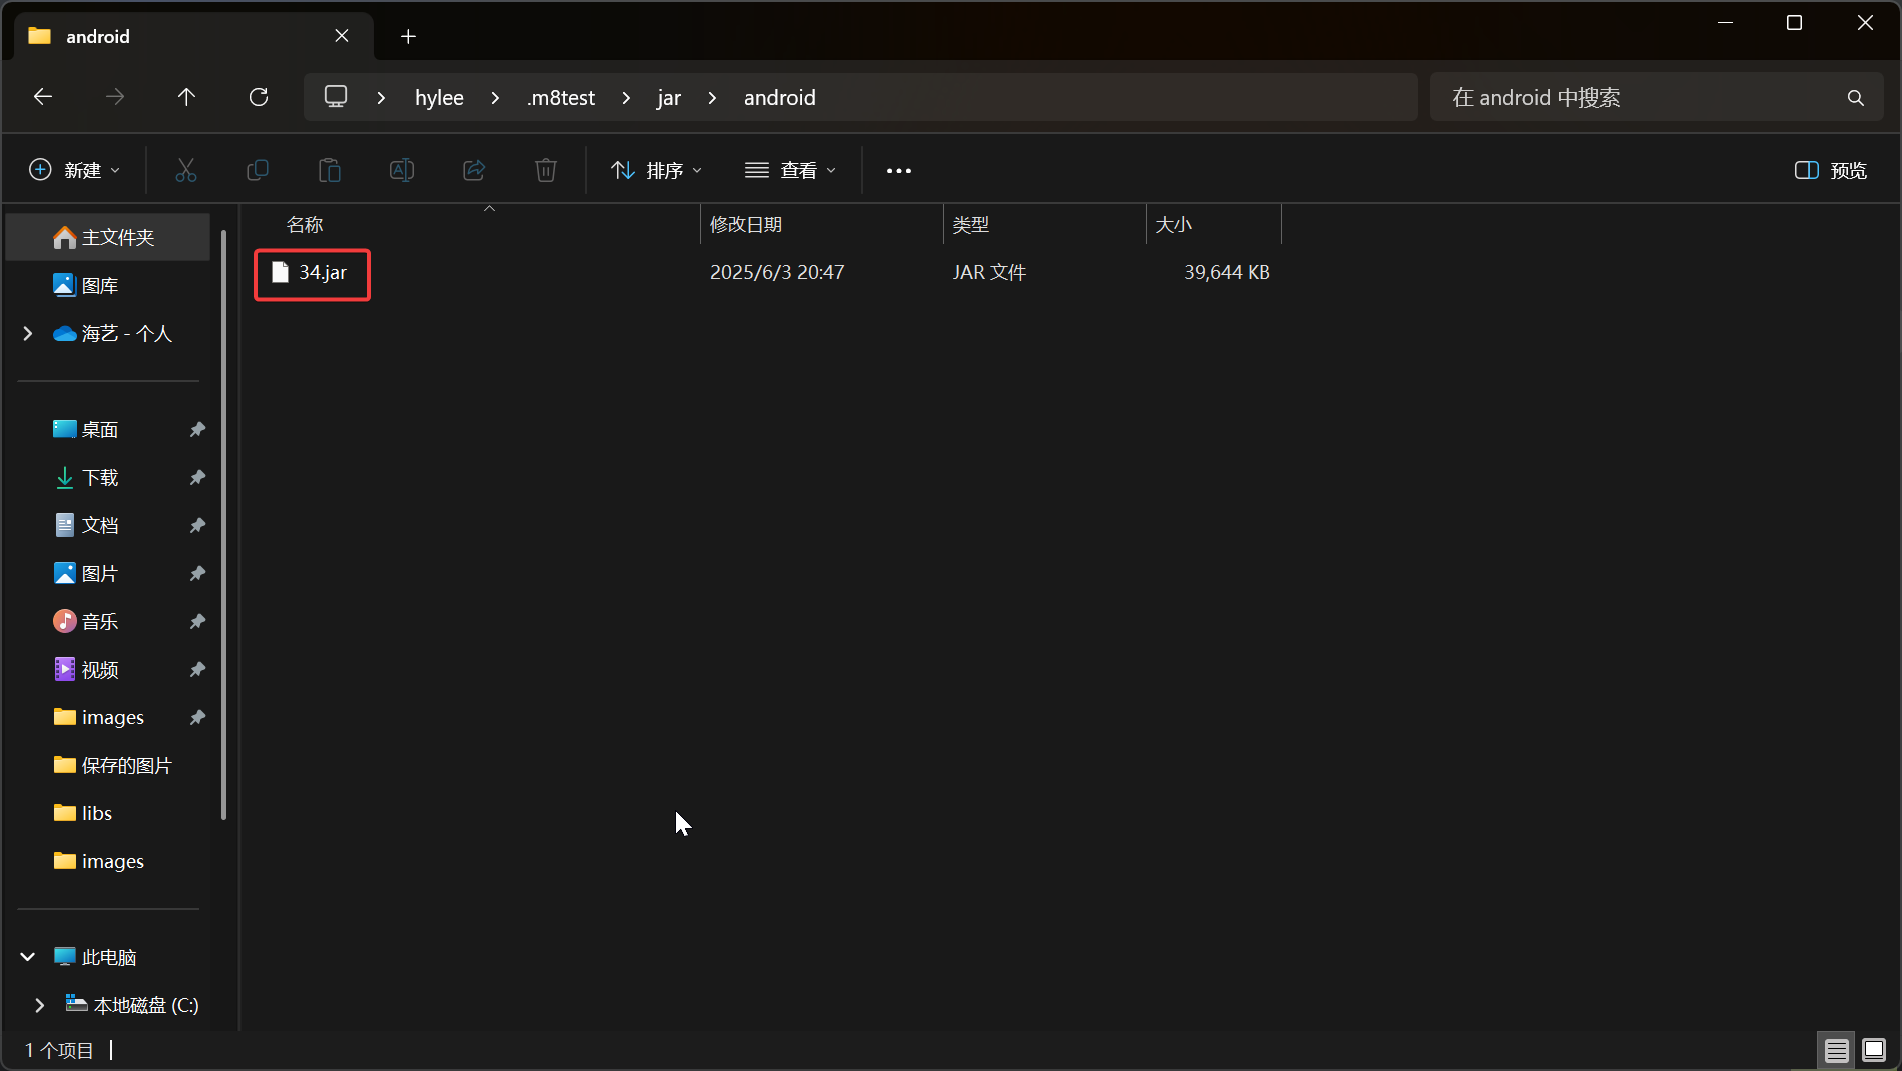Click the Copy icon in toolbar
The image size is (1902, 1071).
(258, 170)
